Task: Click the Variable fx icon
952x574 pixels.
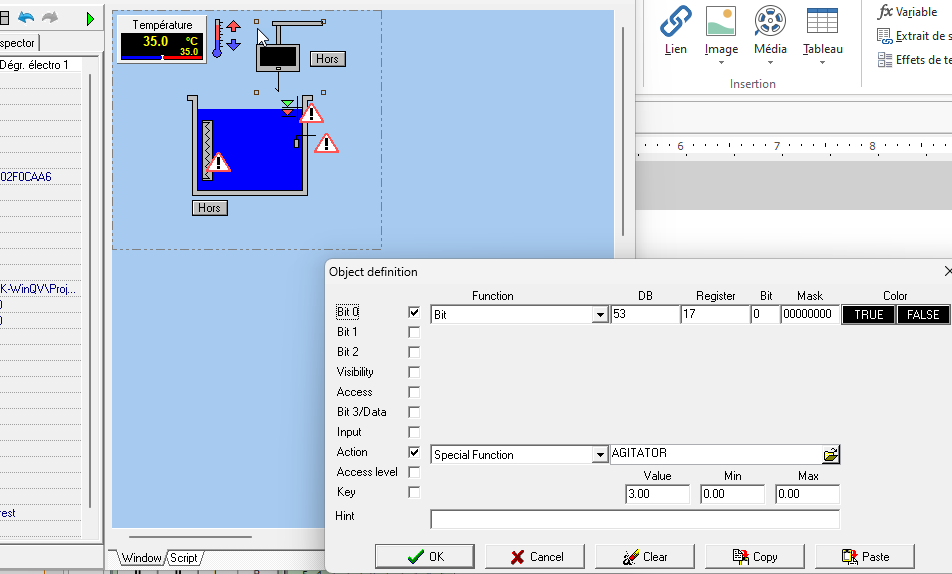Action: coord(885,12)
